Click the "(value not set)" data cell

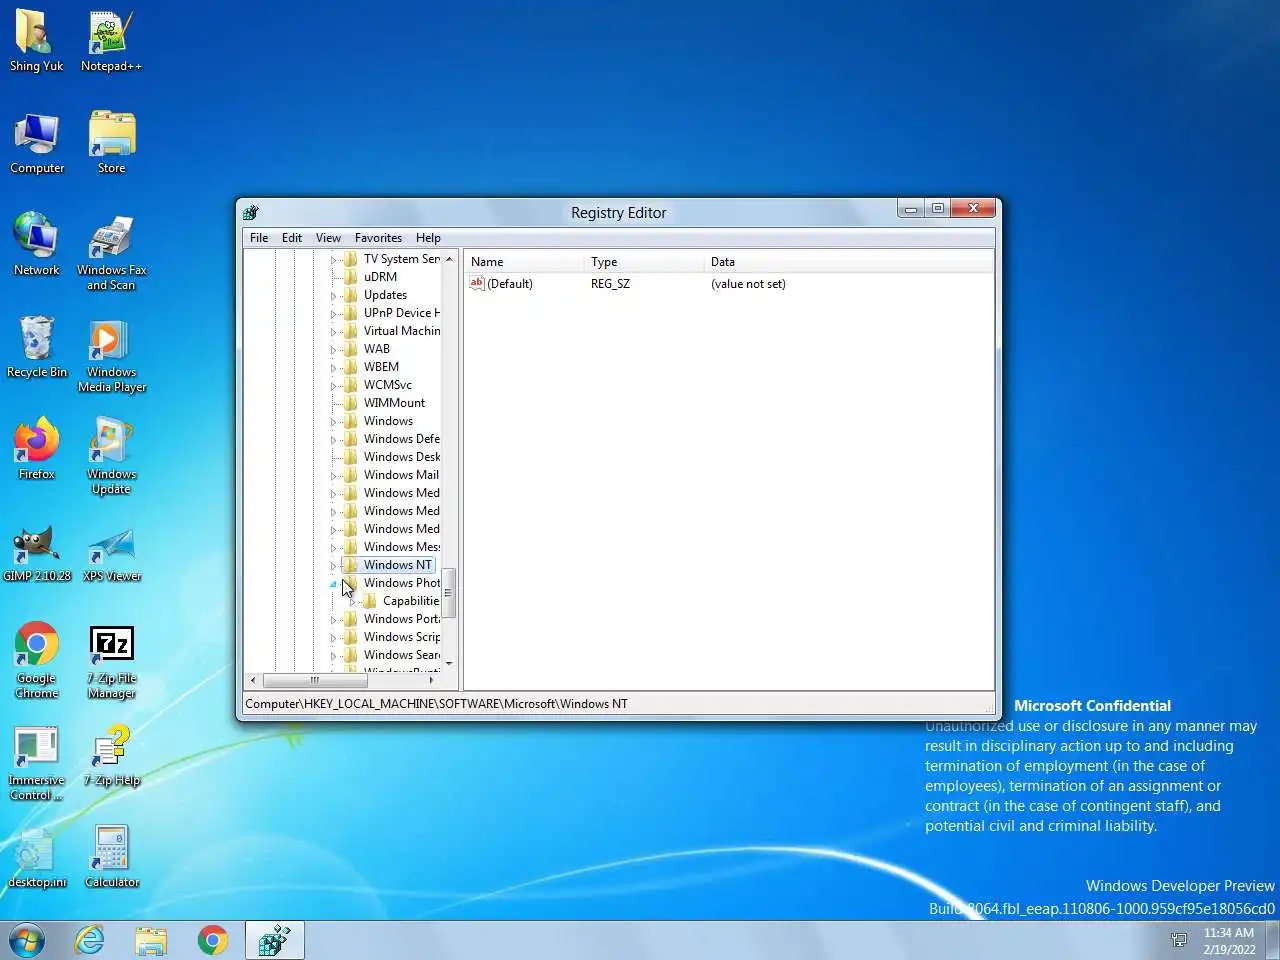coord(748,284)
